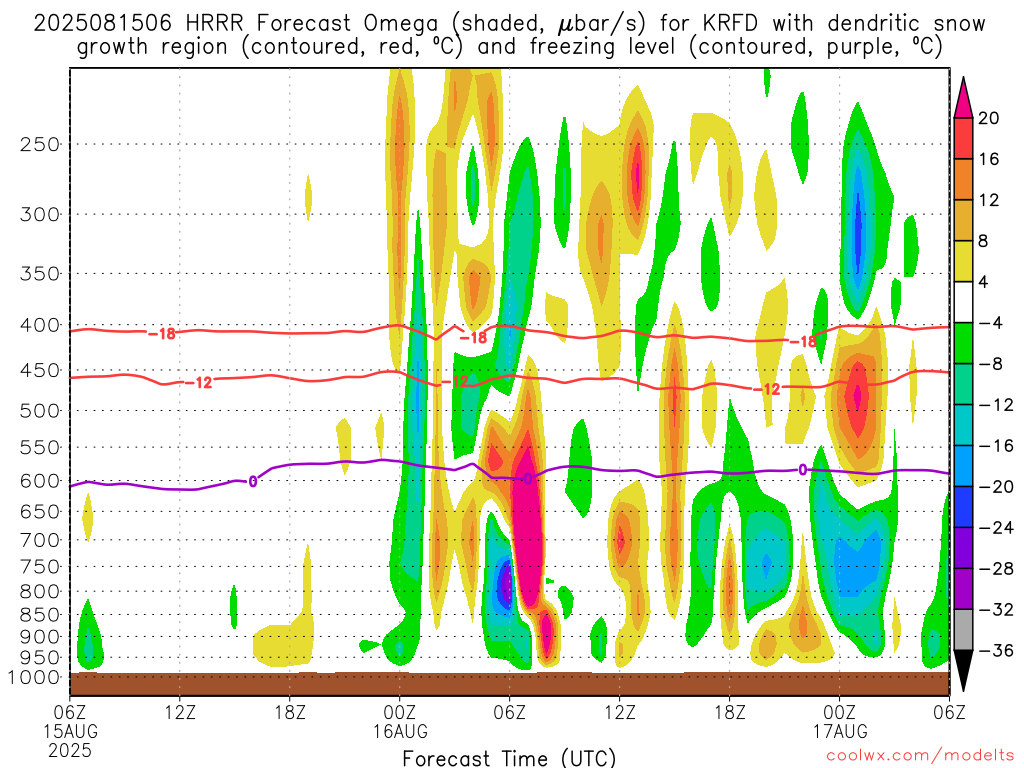Viewport: 1024px width, 768px height.
Task: Click the 17AUG date label
Action: (840, 731)
